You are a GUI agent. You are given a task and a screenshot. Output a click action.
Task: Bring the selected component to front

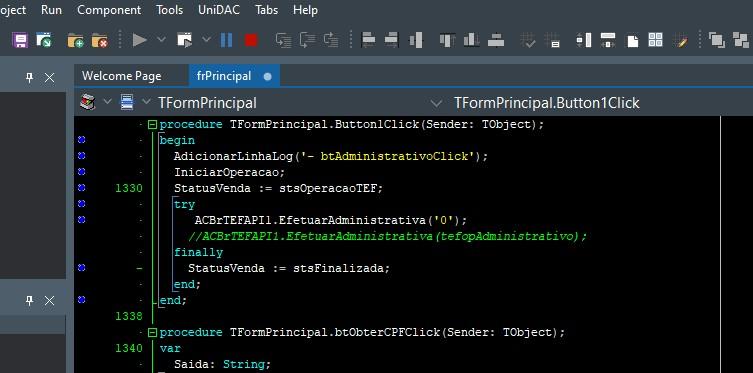pos(717,40)
